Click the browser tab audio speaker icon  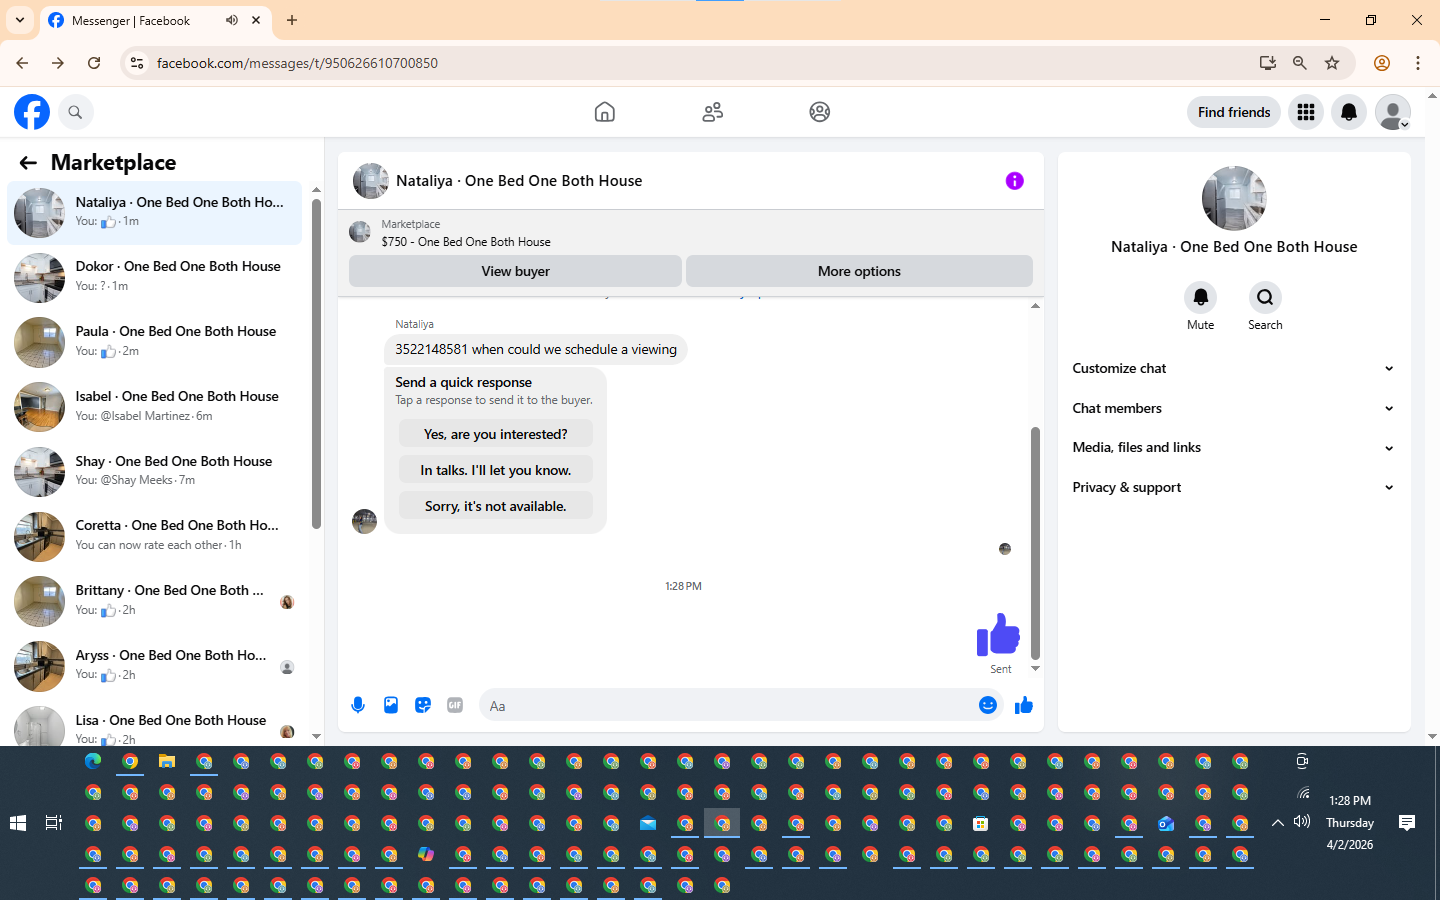point(232,20)
